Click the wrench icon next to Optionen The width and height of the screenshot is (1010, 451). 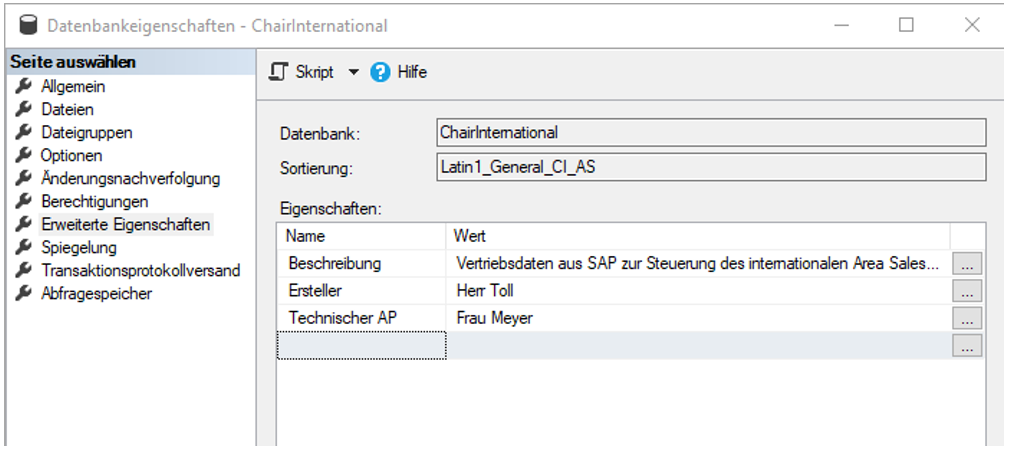point(23,155)
